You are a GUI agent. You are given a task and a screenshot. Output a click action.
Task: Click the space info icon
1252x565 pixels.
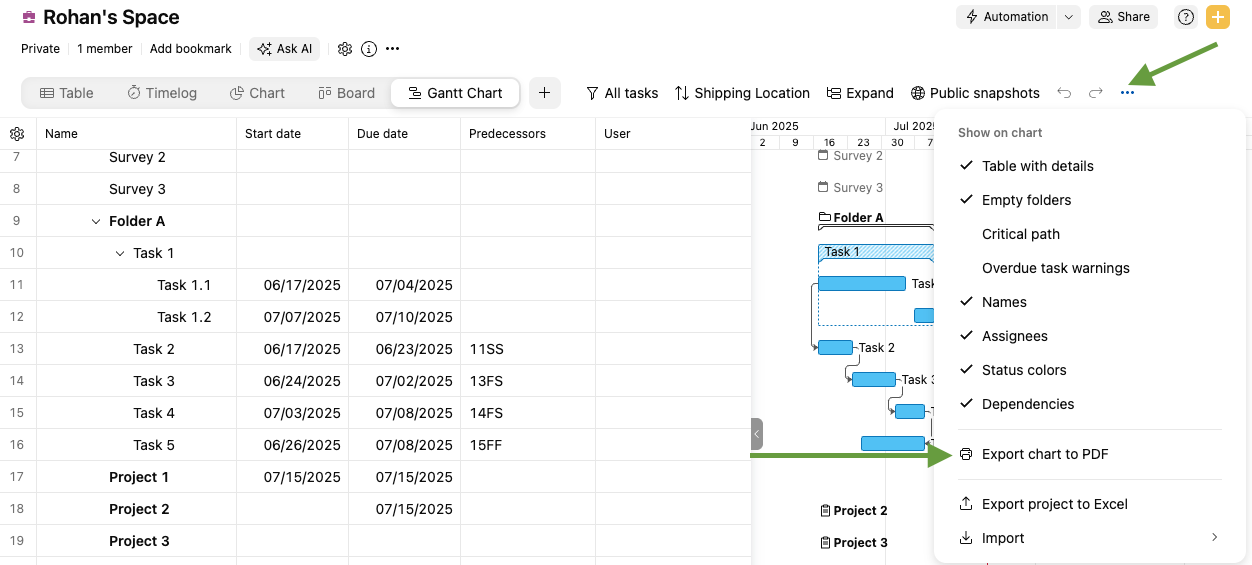pyautogui.click(x=369, y=49)
